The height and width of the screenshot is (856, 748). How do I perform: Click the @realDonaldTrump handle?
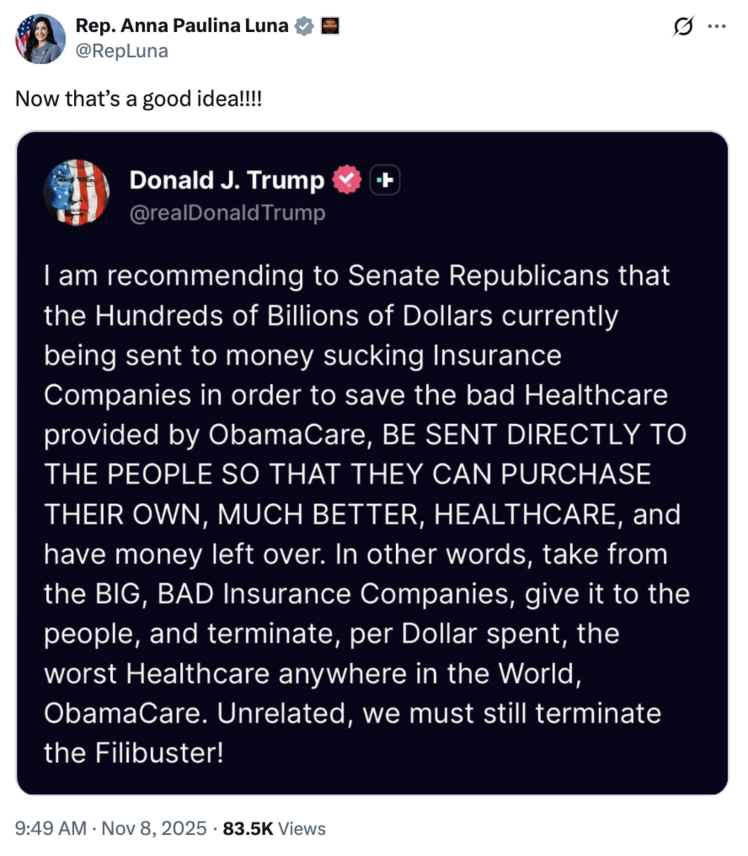(x=226, y=212)
